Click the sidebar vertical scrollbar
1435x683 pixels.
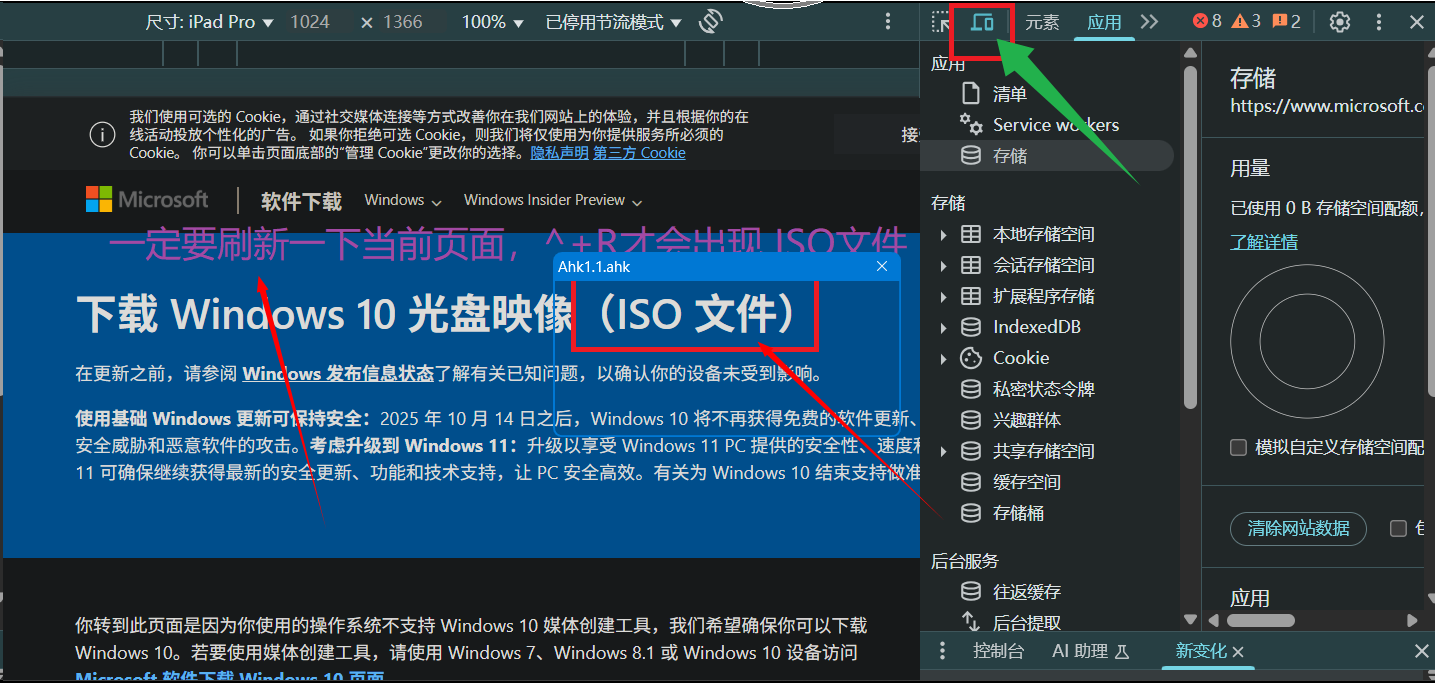coord(1190,238)
